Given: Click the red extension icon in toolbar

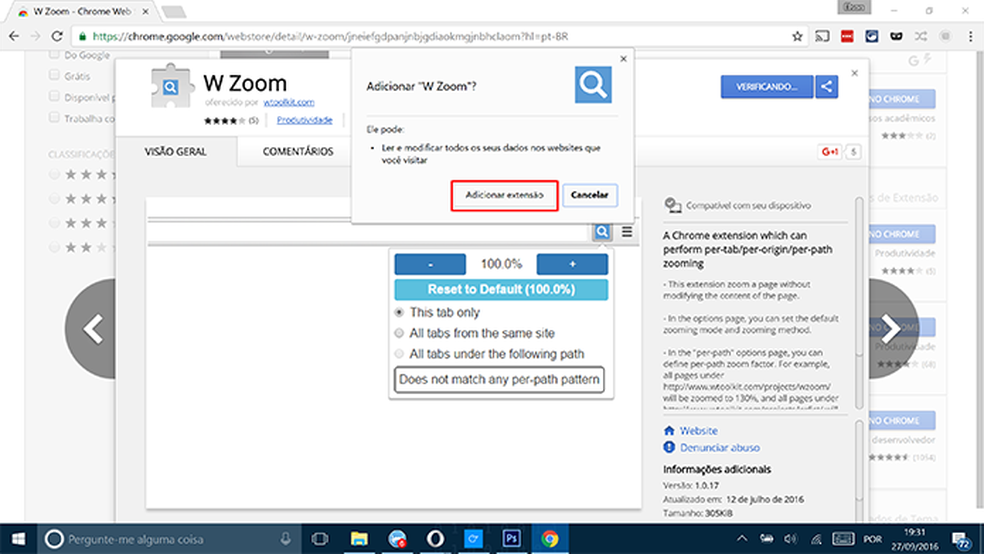Looking at the screenshot, I should pos(847,36).
